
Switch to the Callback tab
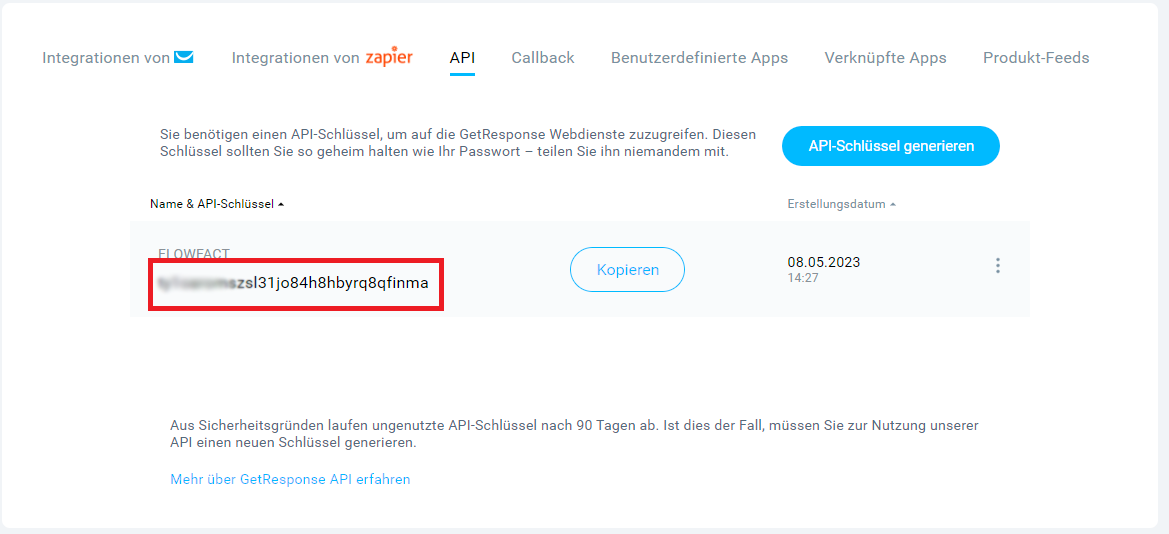click(x=543, y=57)
